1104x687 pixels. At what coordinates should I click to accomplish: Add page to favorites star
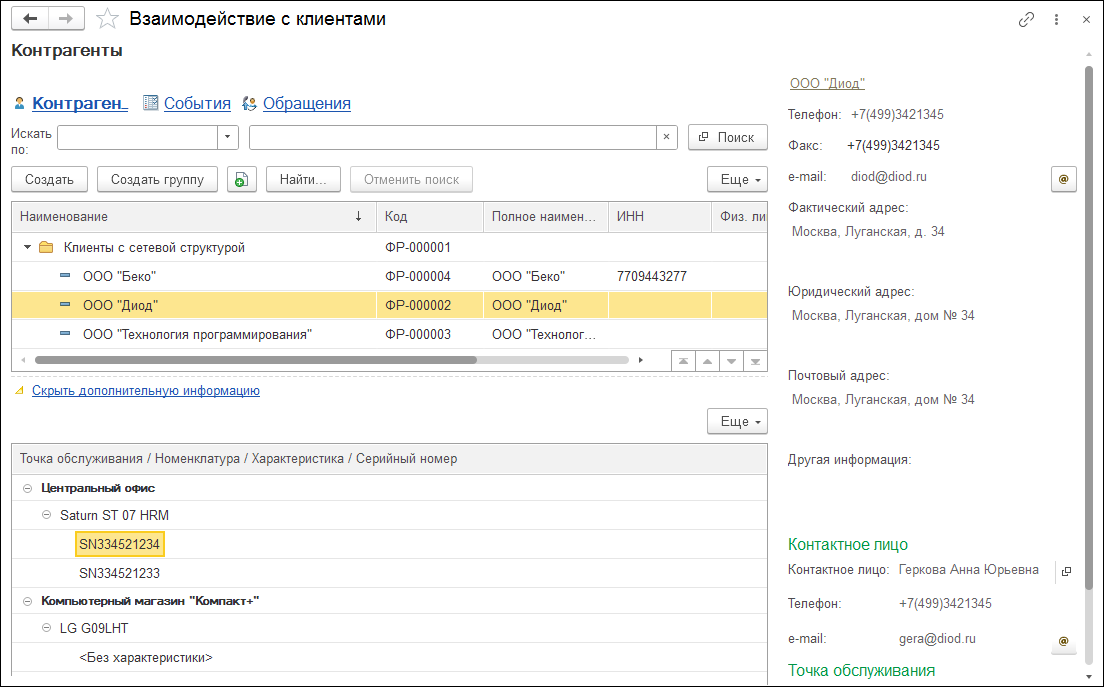pyautogui.click(x=107, y=19)
